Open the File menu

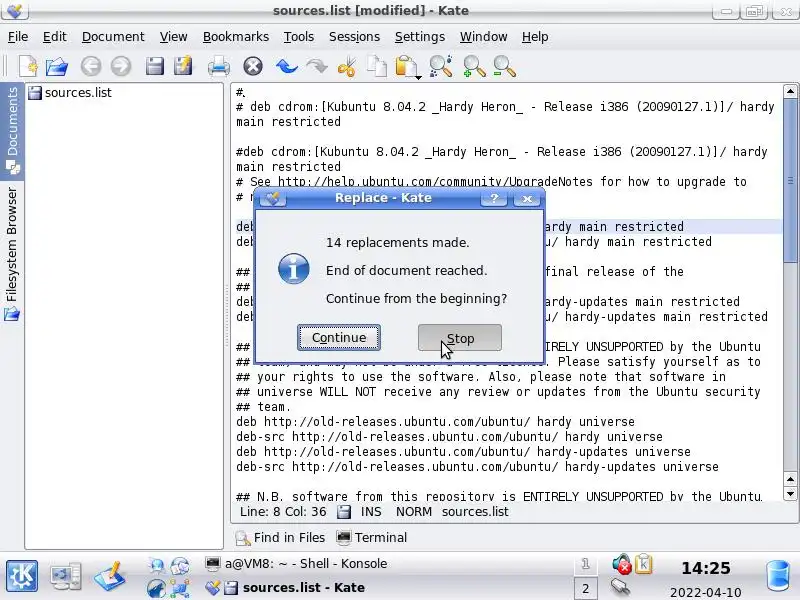coord(18,37)
